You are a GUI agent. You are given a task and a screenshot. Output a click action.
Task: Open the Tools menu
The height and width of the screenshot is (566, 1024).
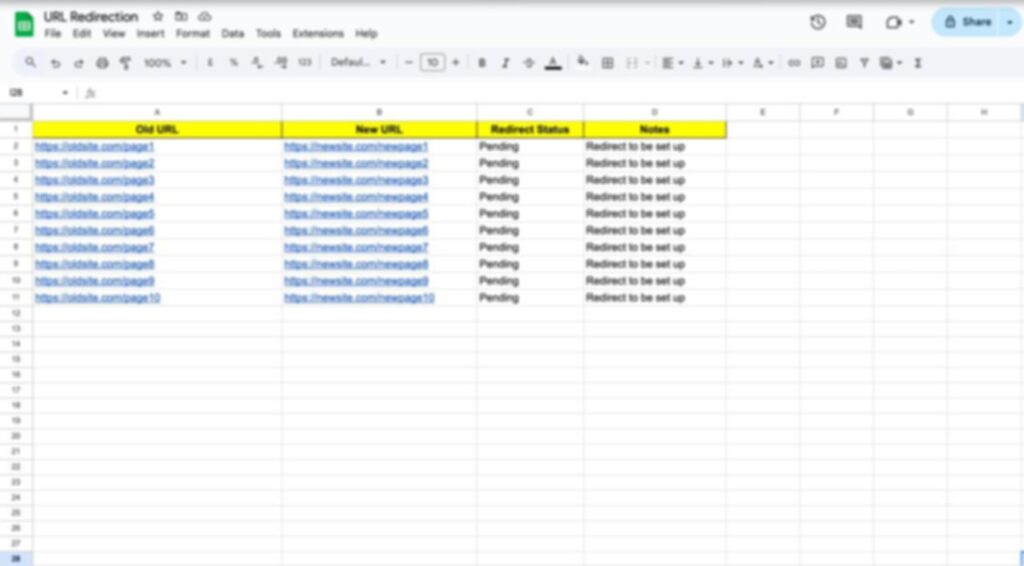point(268,33)
